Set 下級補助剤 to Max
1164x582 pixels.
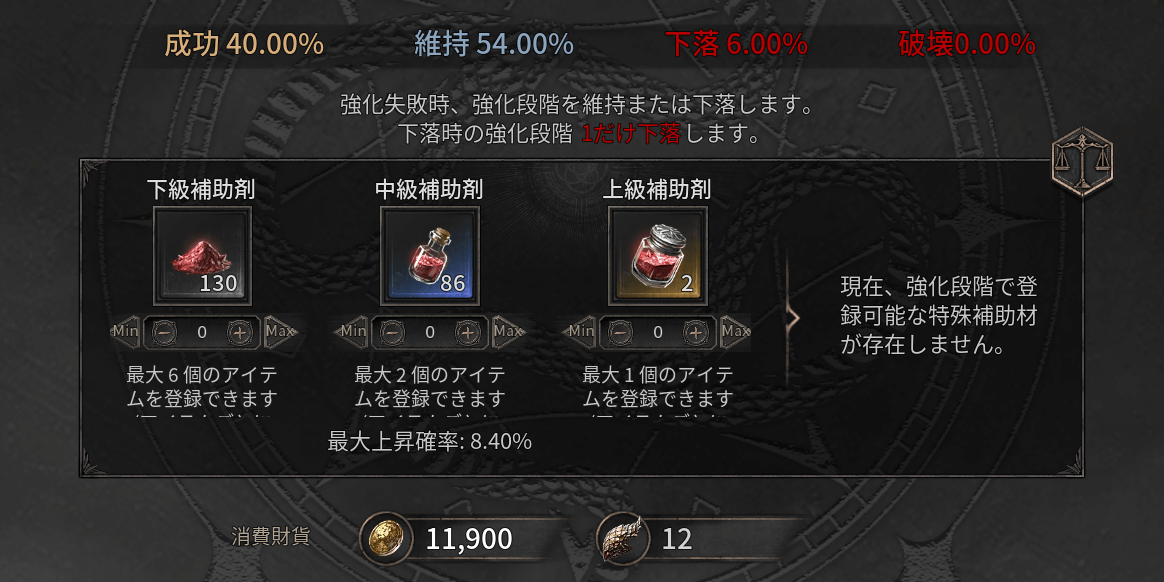(281, 331)
